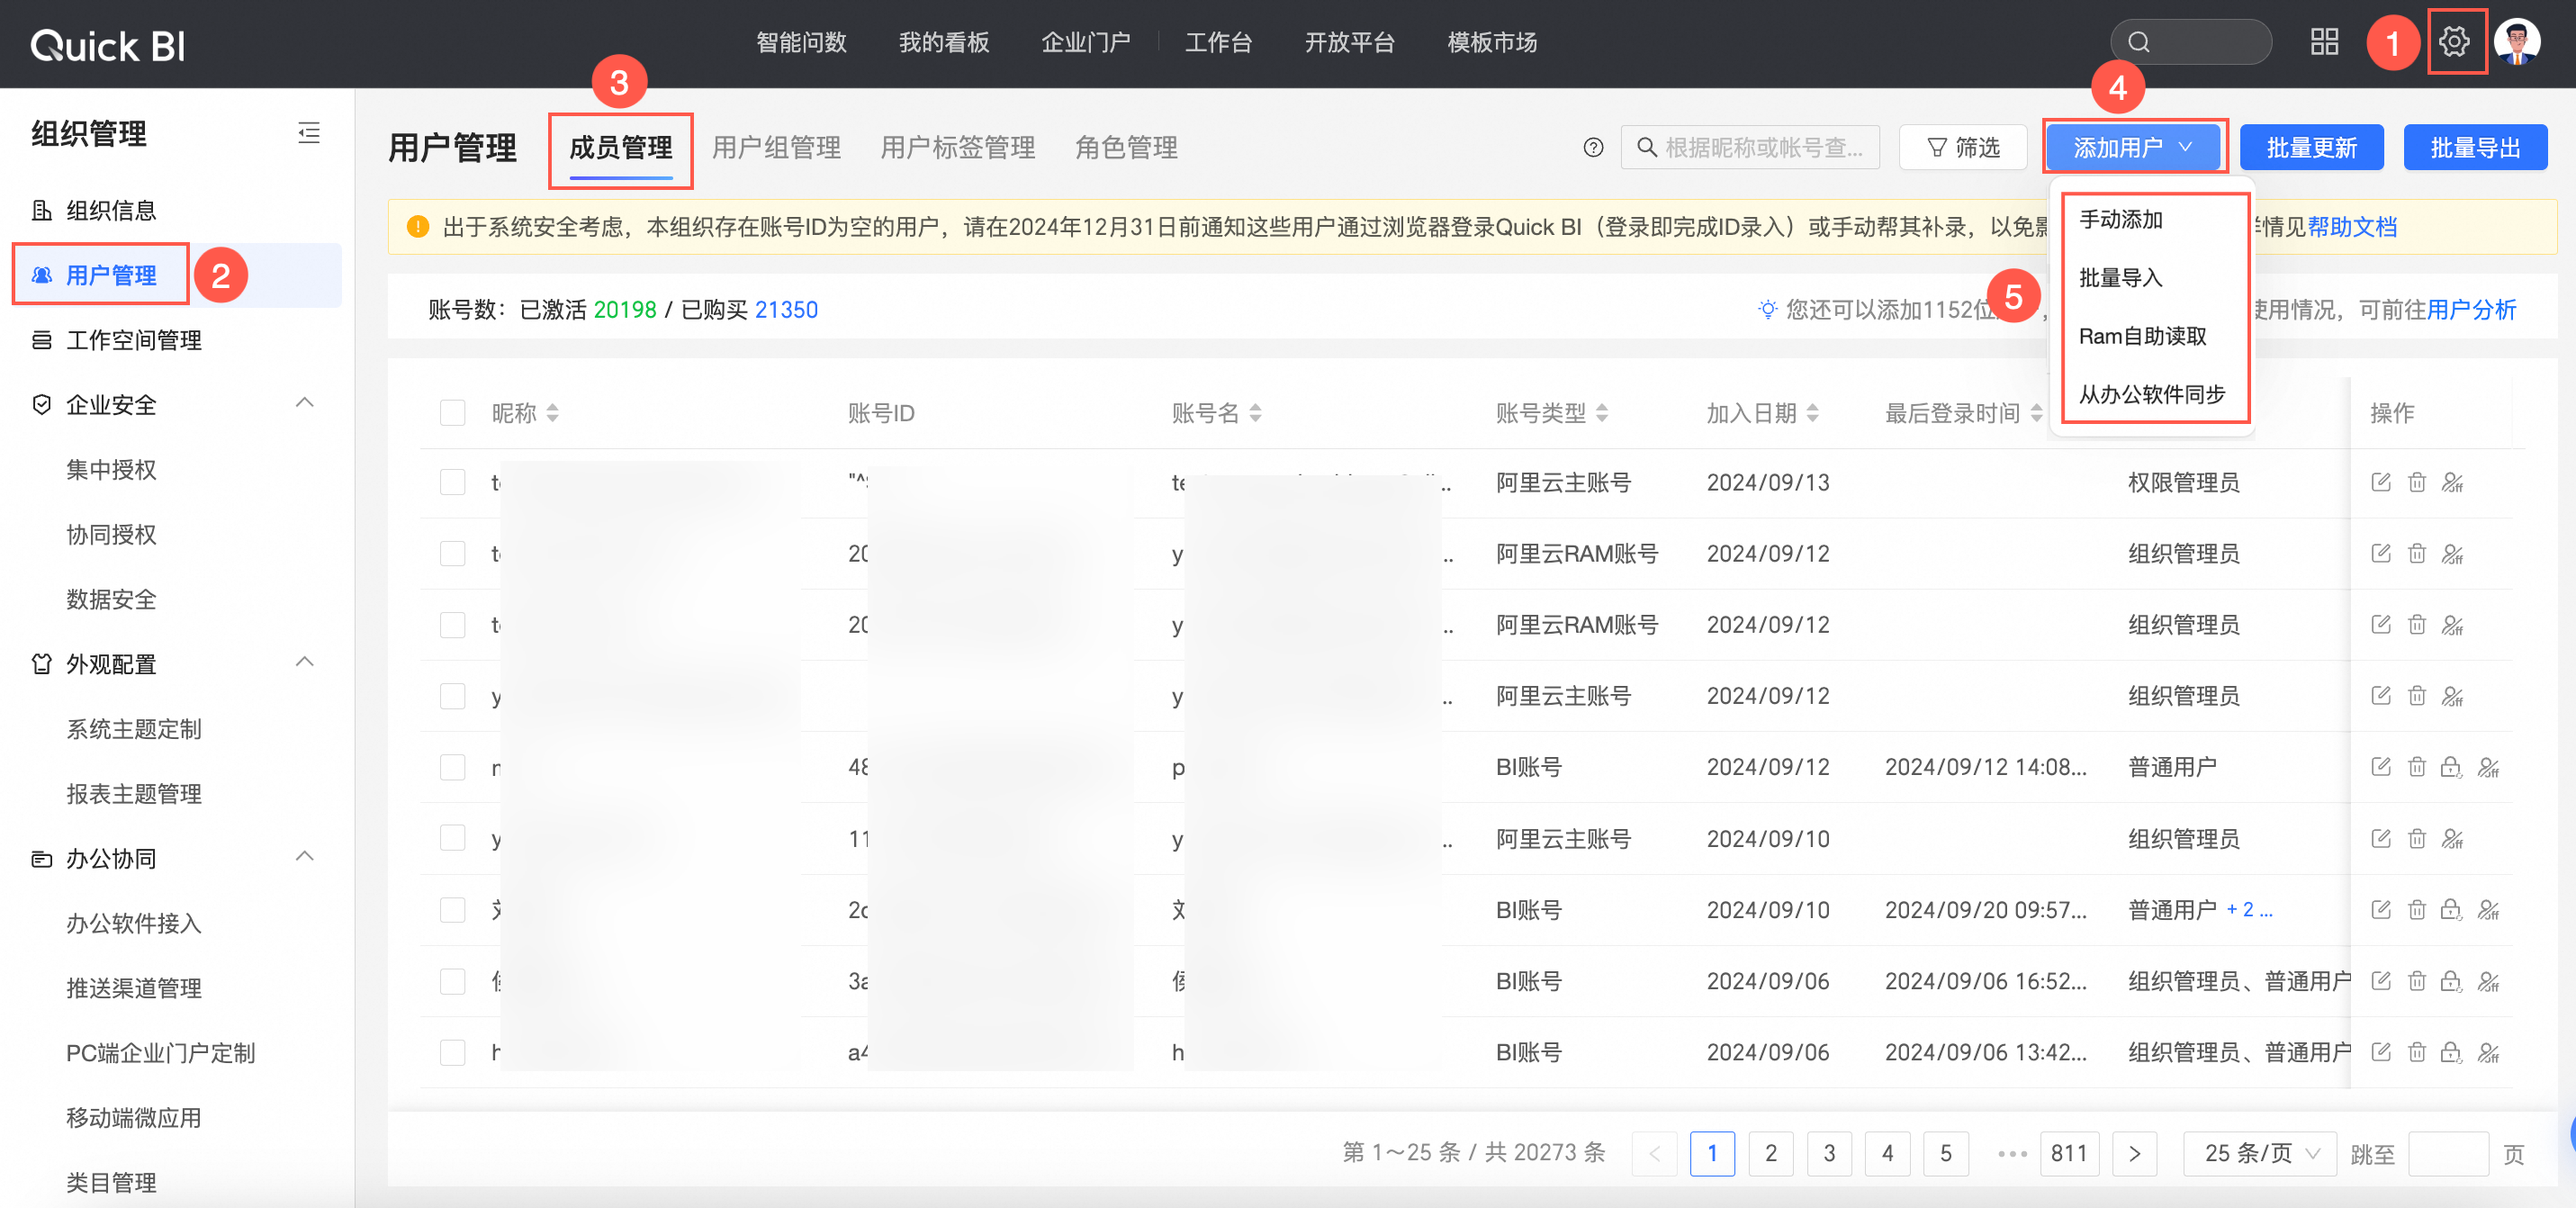Viewport: 2576px width, 1208px height.
Task: Click the lock icon in 2024/09/20 09:57 row
Action: (x=2450, y=909)
